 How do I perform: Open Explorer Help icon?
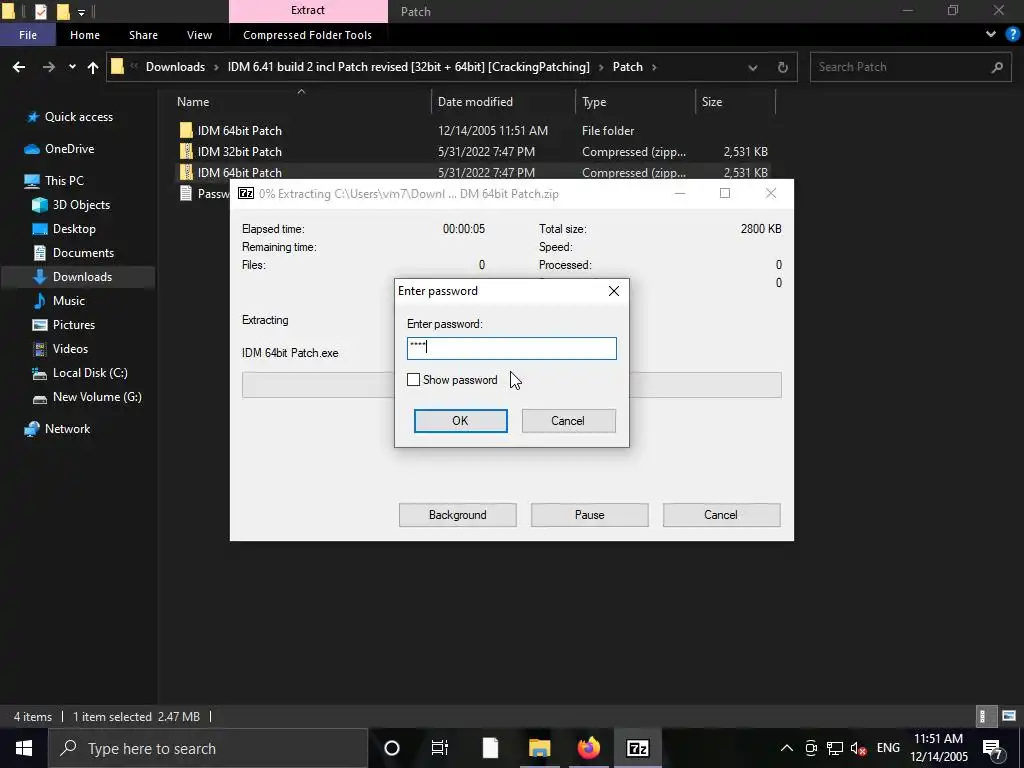pos(1013,35)
